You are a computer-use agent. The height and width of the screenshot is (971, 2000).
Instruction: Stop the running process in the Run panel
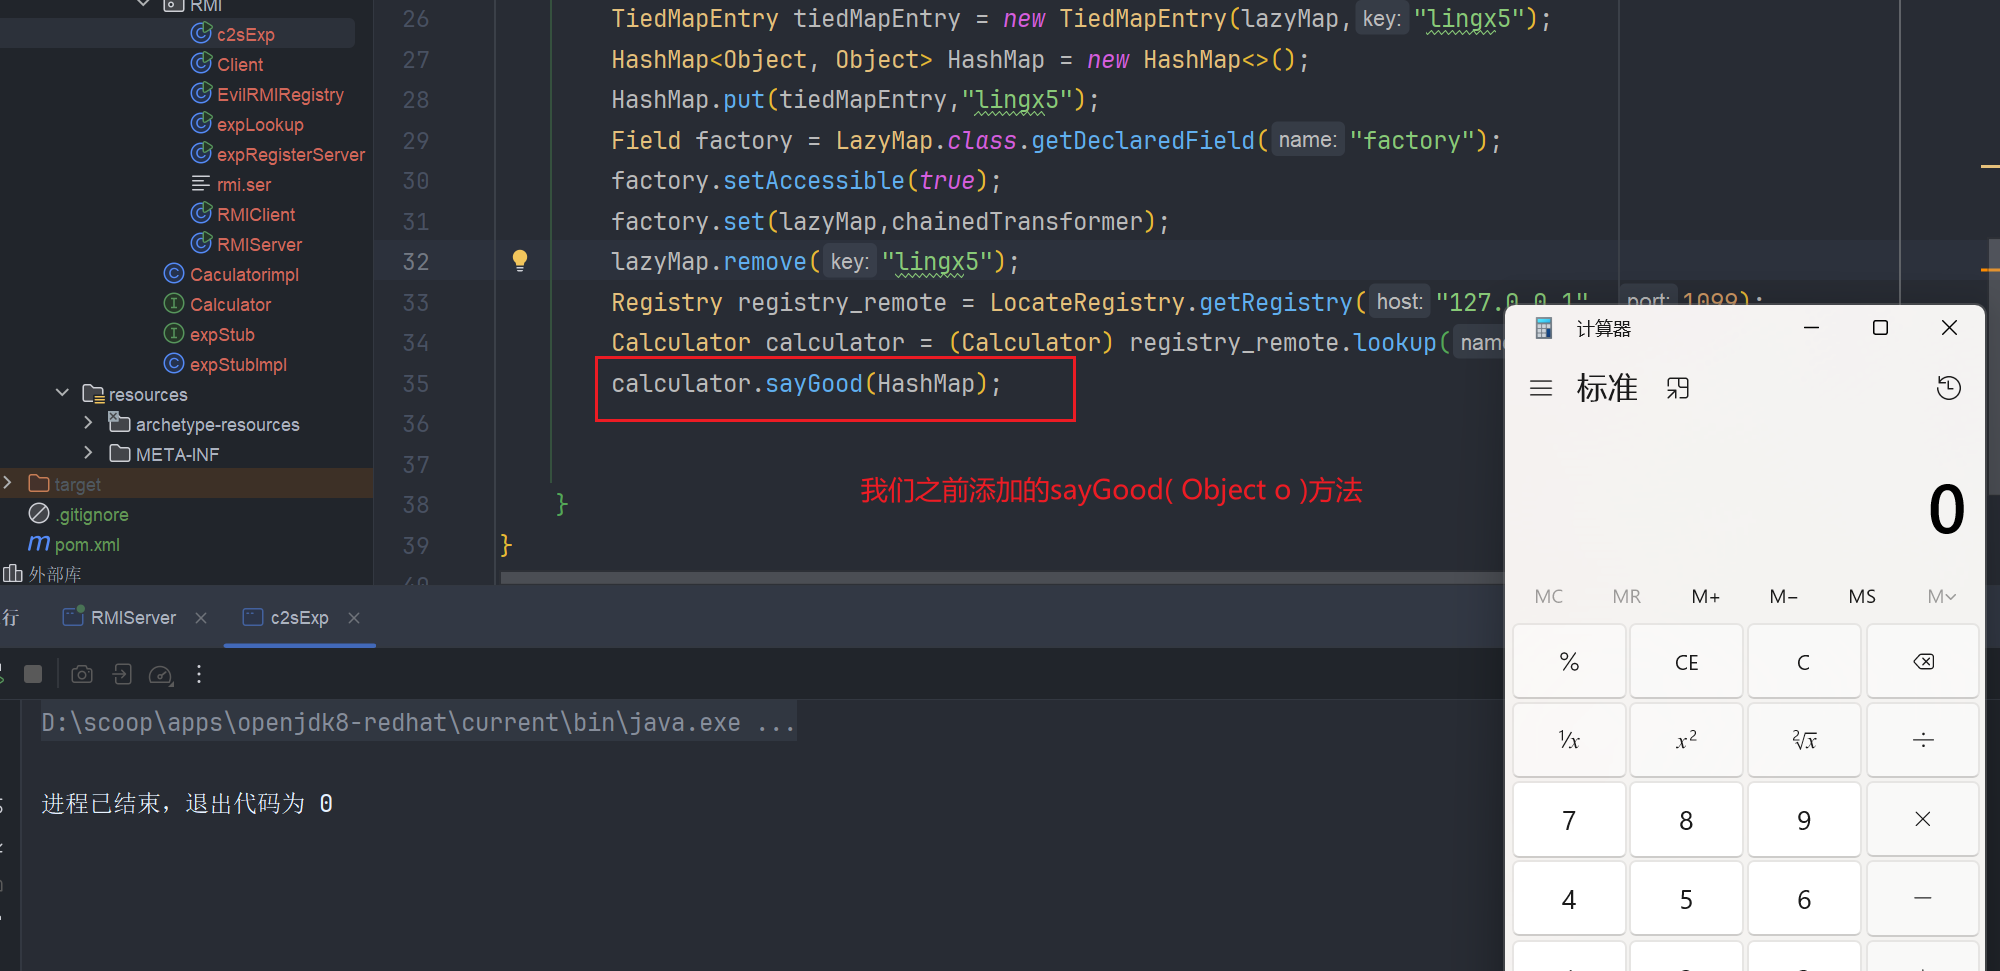(33, 675)
